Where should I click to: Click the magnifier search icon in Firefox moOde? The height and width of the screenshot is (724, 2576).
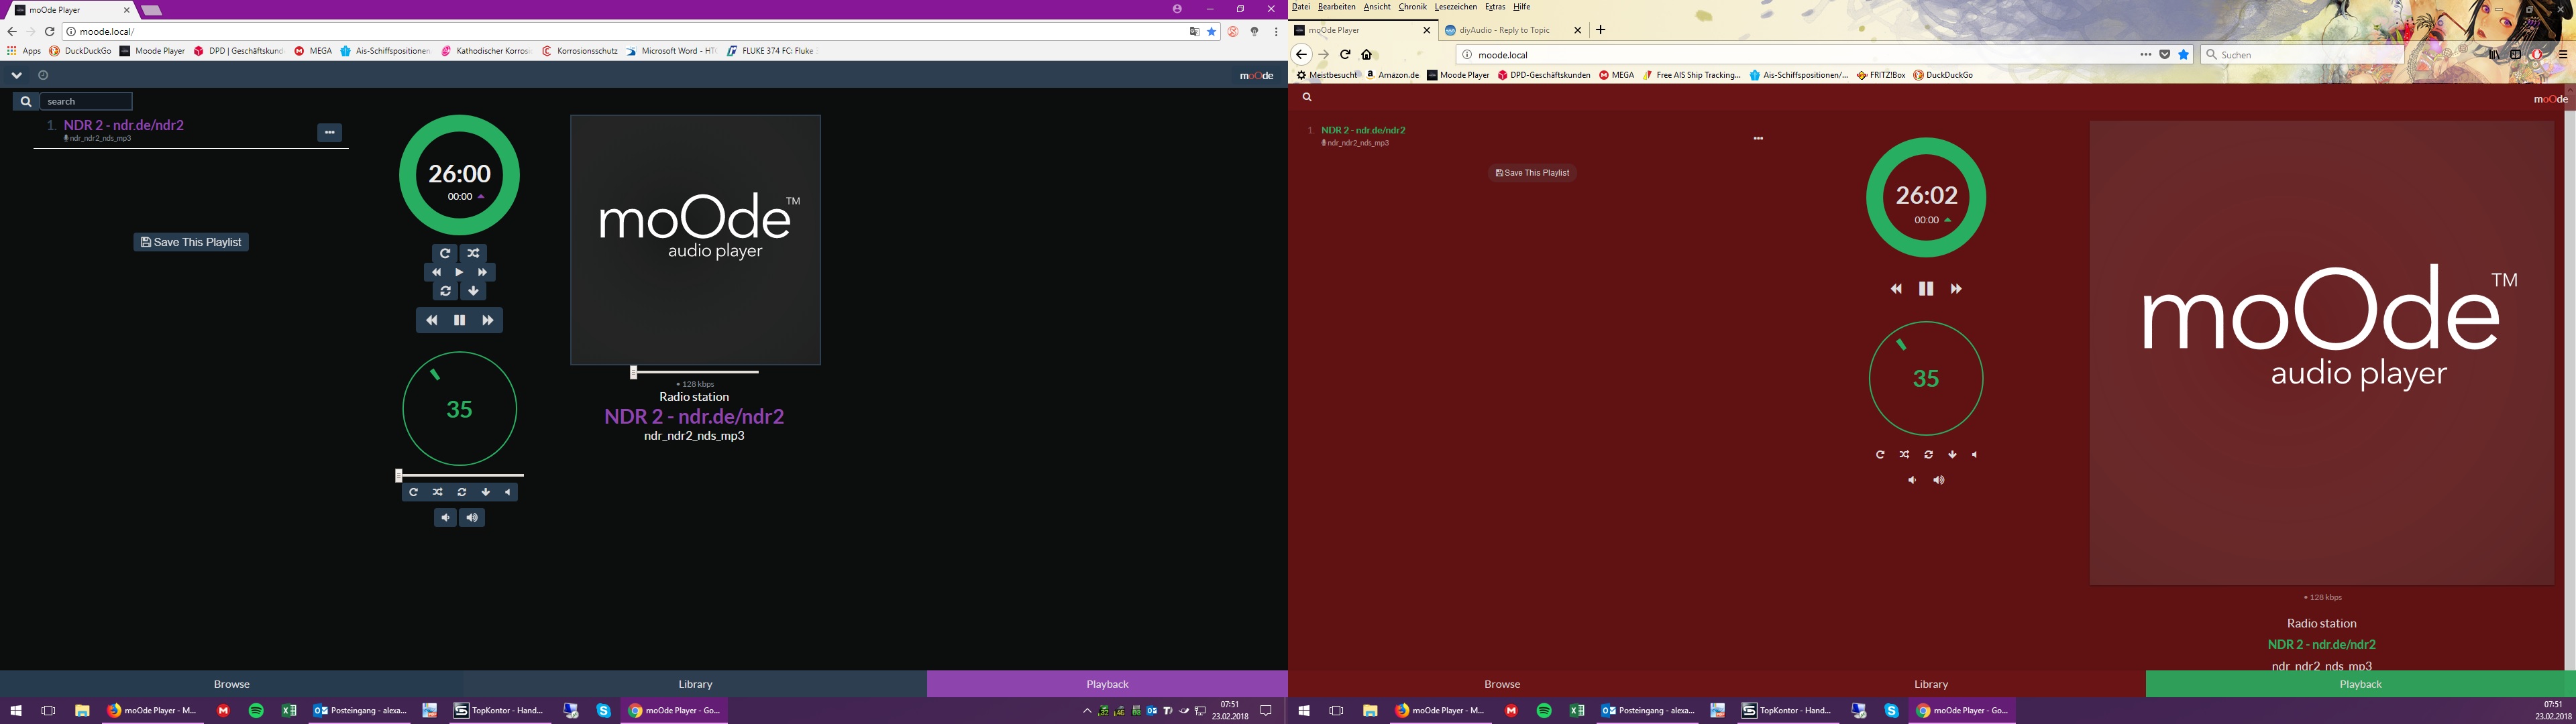click(1307, 97)
